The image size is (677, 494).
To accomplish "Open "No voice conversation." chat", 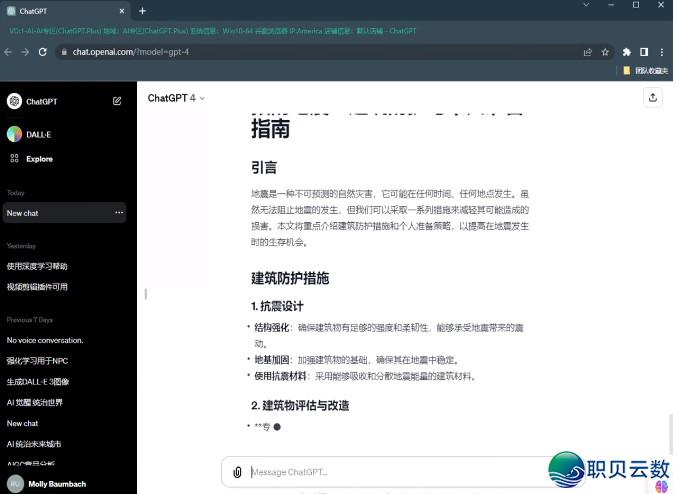I will (45, 340).
